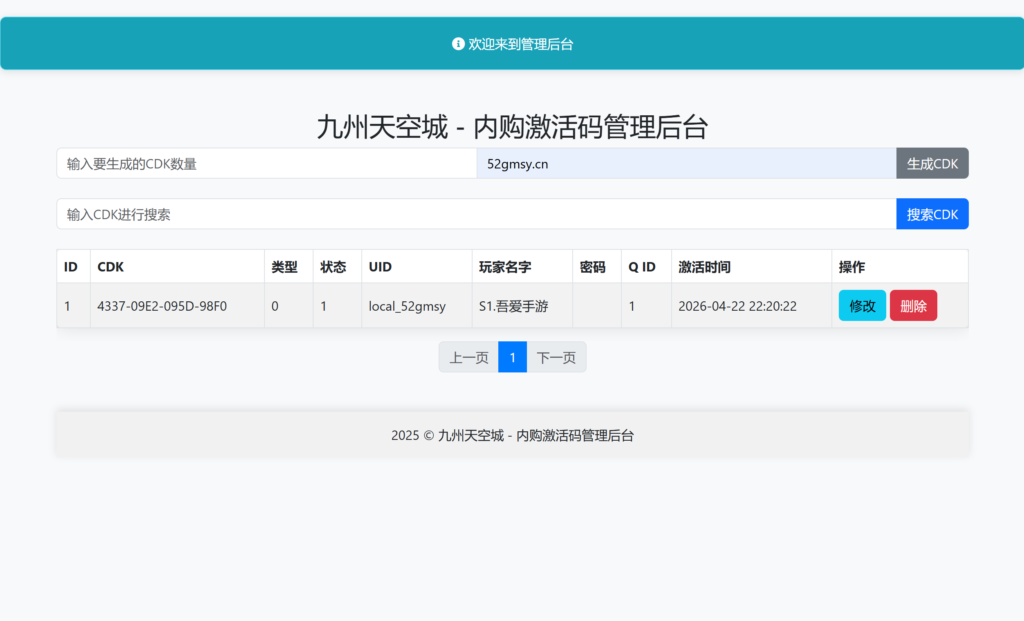Click the UID cell local_52gmsy
Viewport: 1024px width, 621px height.
[x=407, y=306]
